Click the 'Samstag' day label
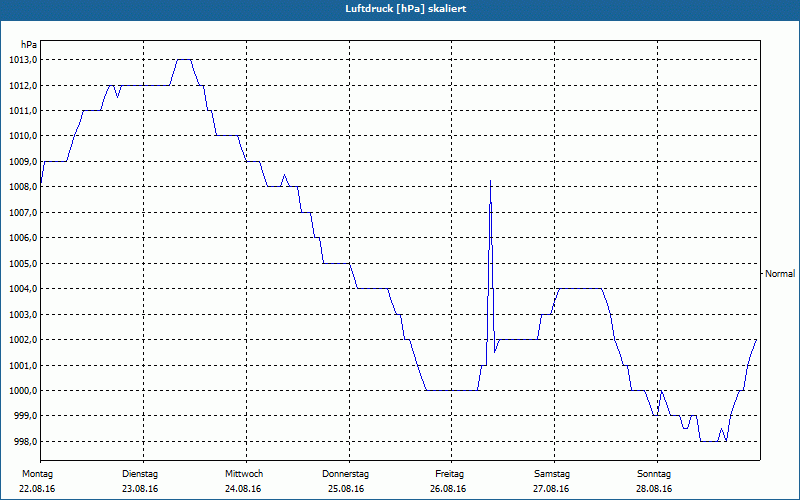 pyautogui.click(x=552, y=474)
